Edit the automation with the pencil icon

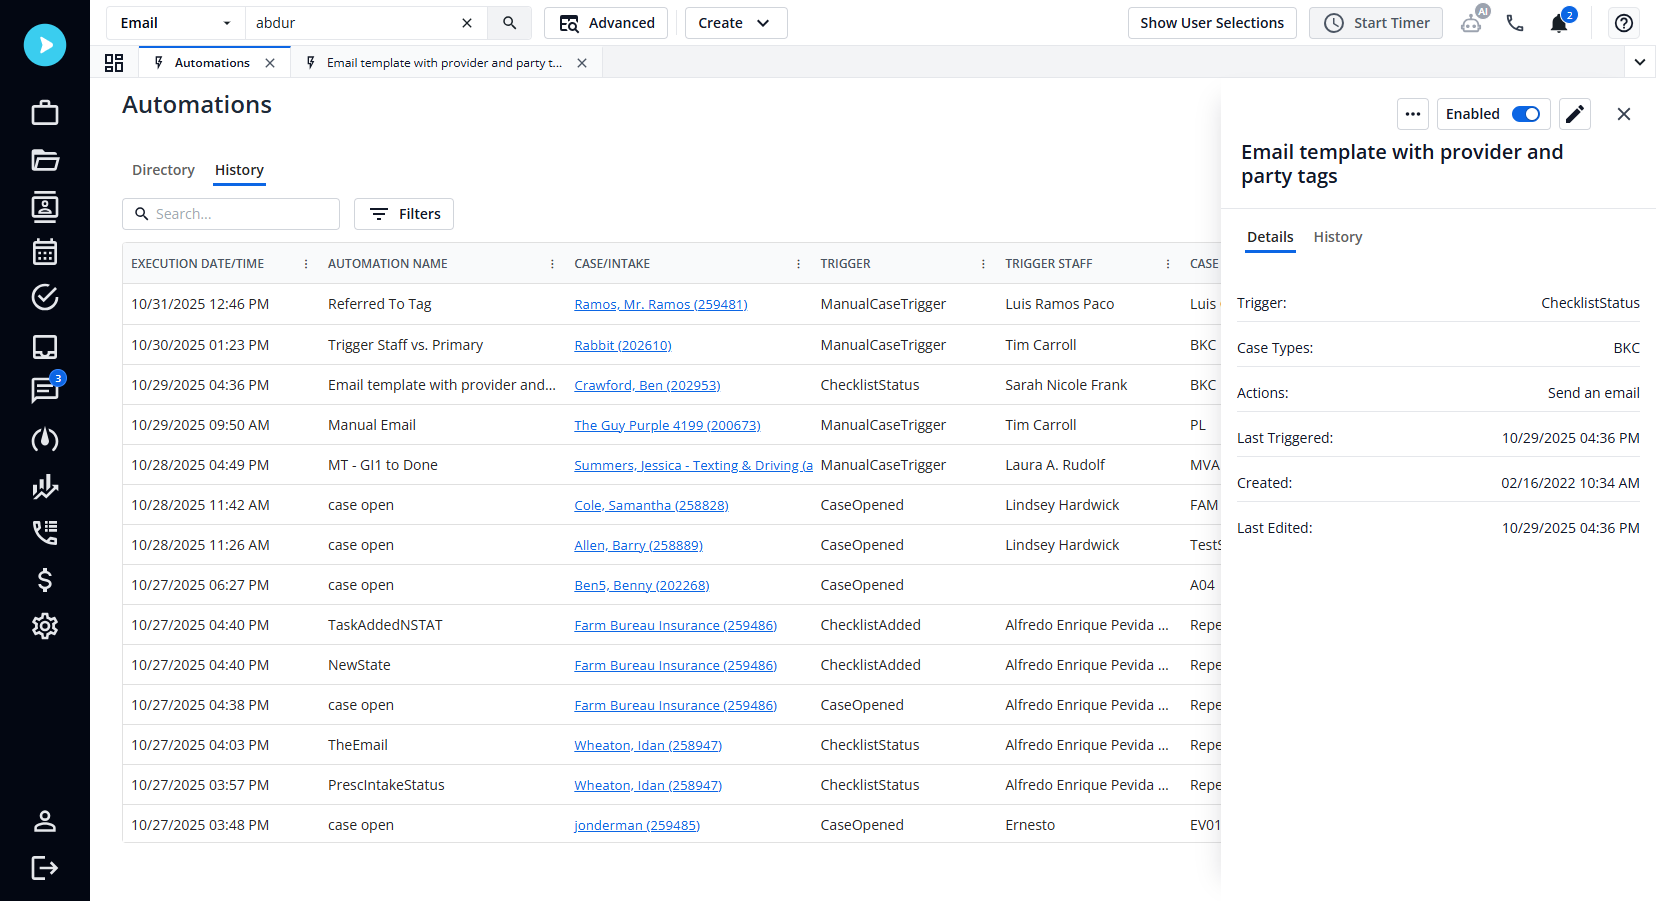[1575, 114]
